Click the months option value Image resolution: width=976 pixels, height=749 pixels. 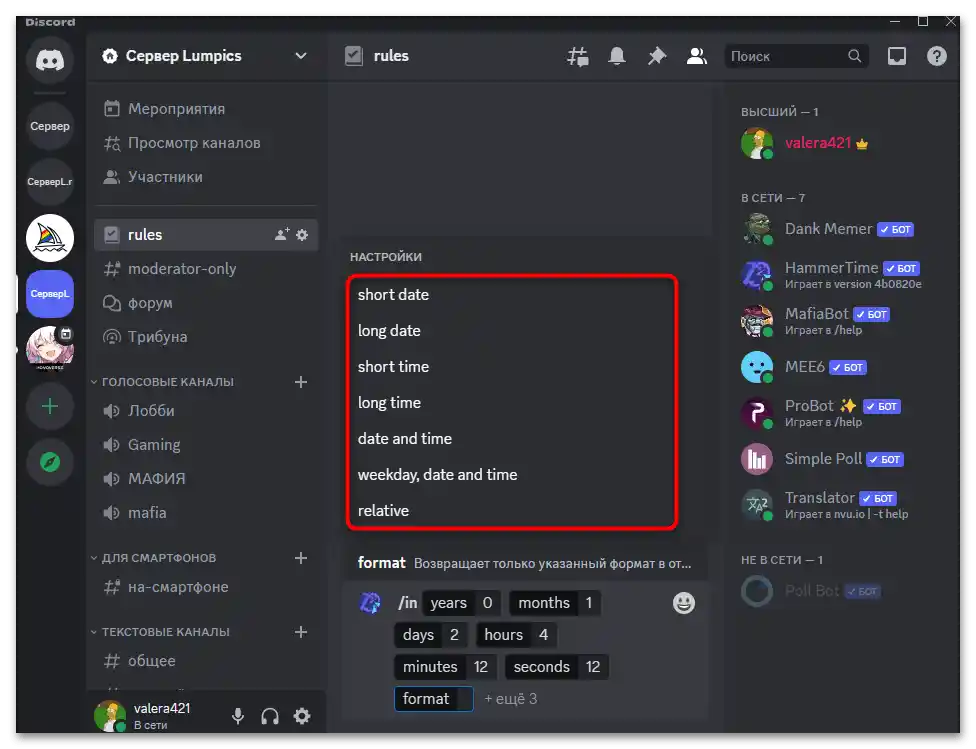(x=589, y=603)
